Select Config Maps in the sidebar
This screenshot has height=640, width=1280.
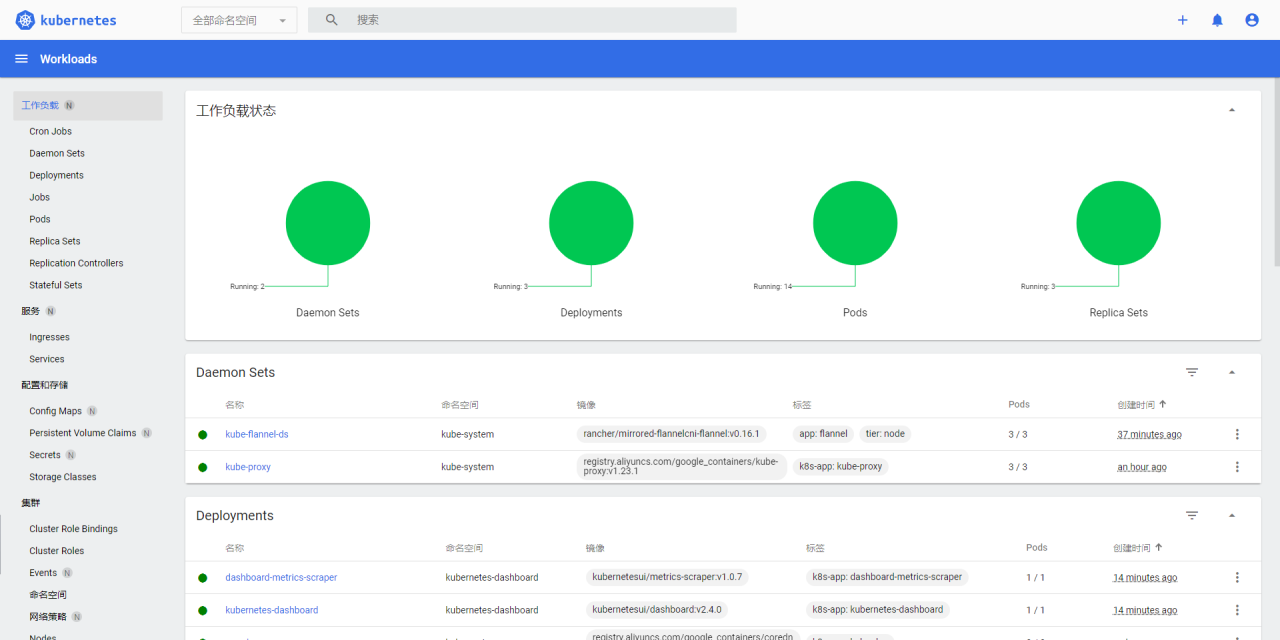(55, 411)
